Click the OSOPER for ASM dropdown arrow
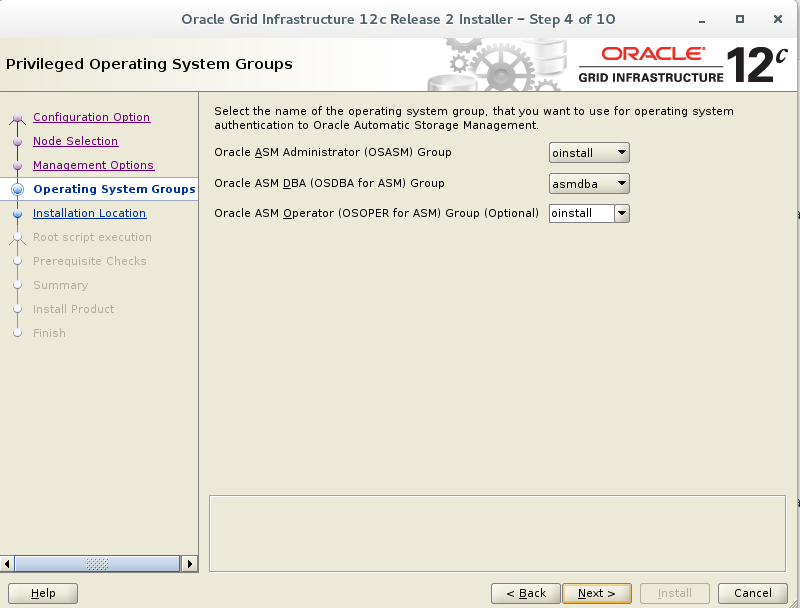The height and width of the screenshot is (608, 800). [x=622, y=213]
